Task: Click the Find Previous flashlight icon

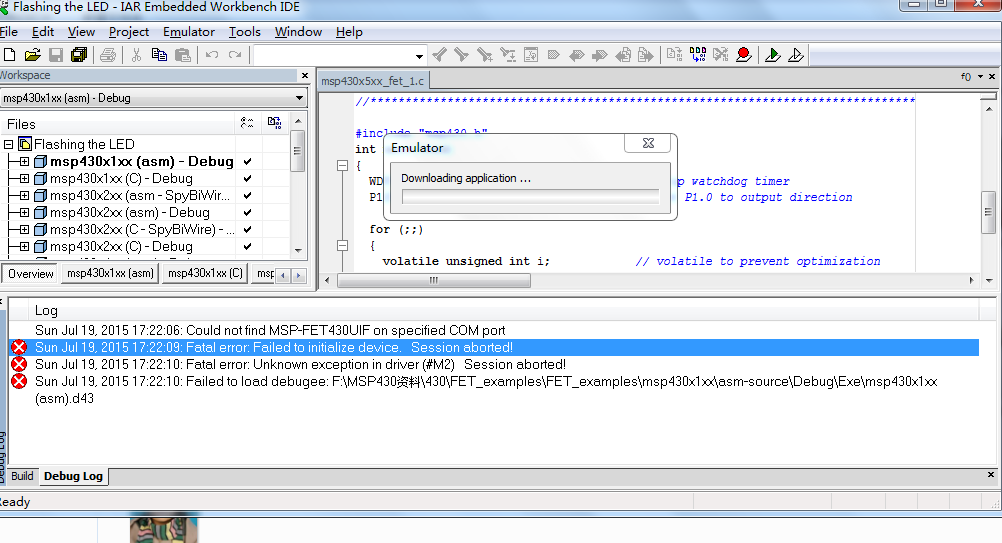Action: click(x=440, y=56)
